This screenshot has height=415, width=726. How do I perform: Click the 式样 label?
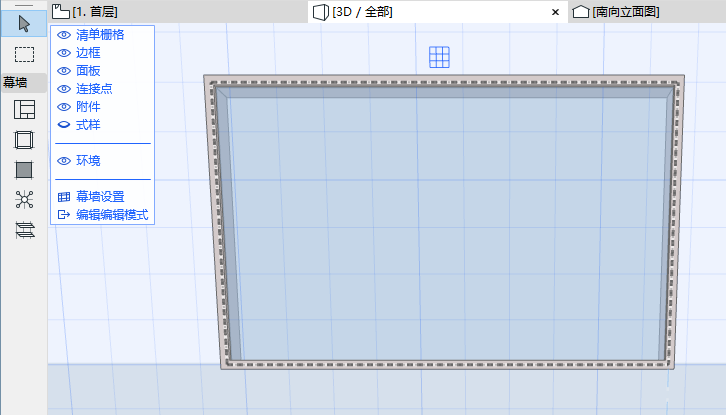(88, 125)
